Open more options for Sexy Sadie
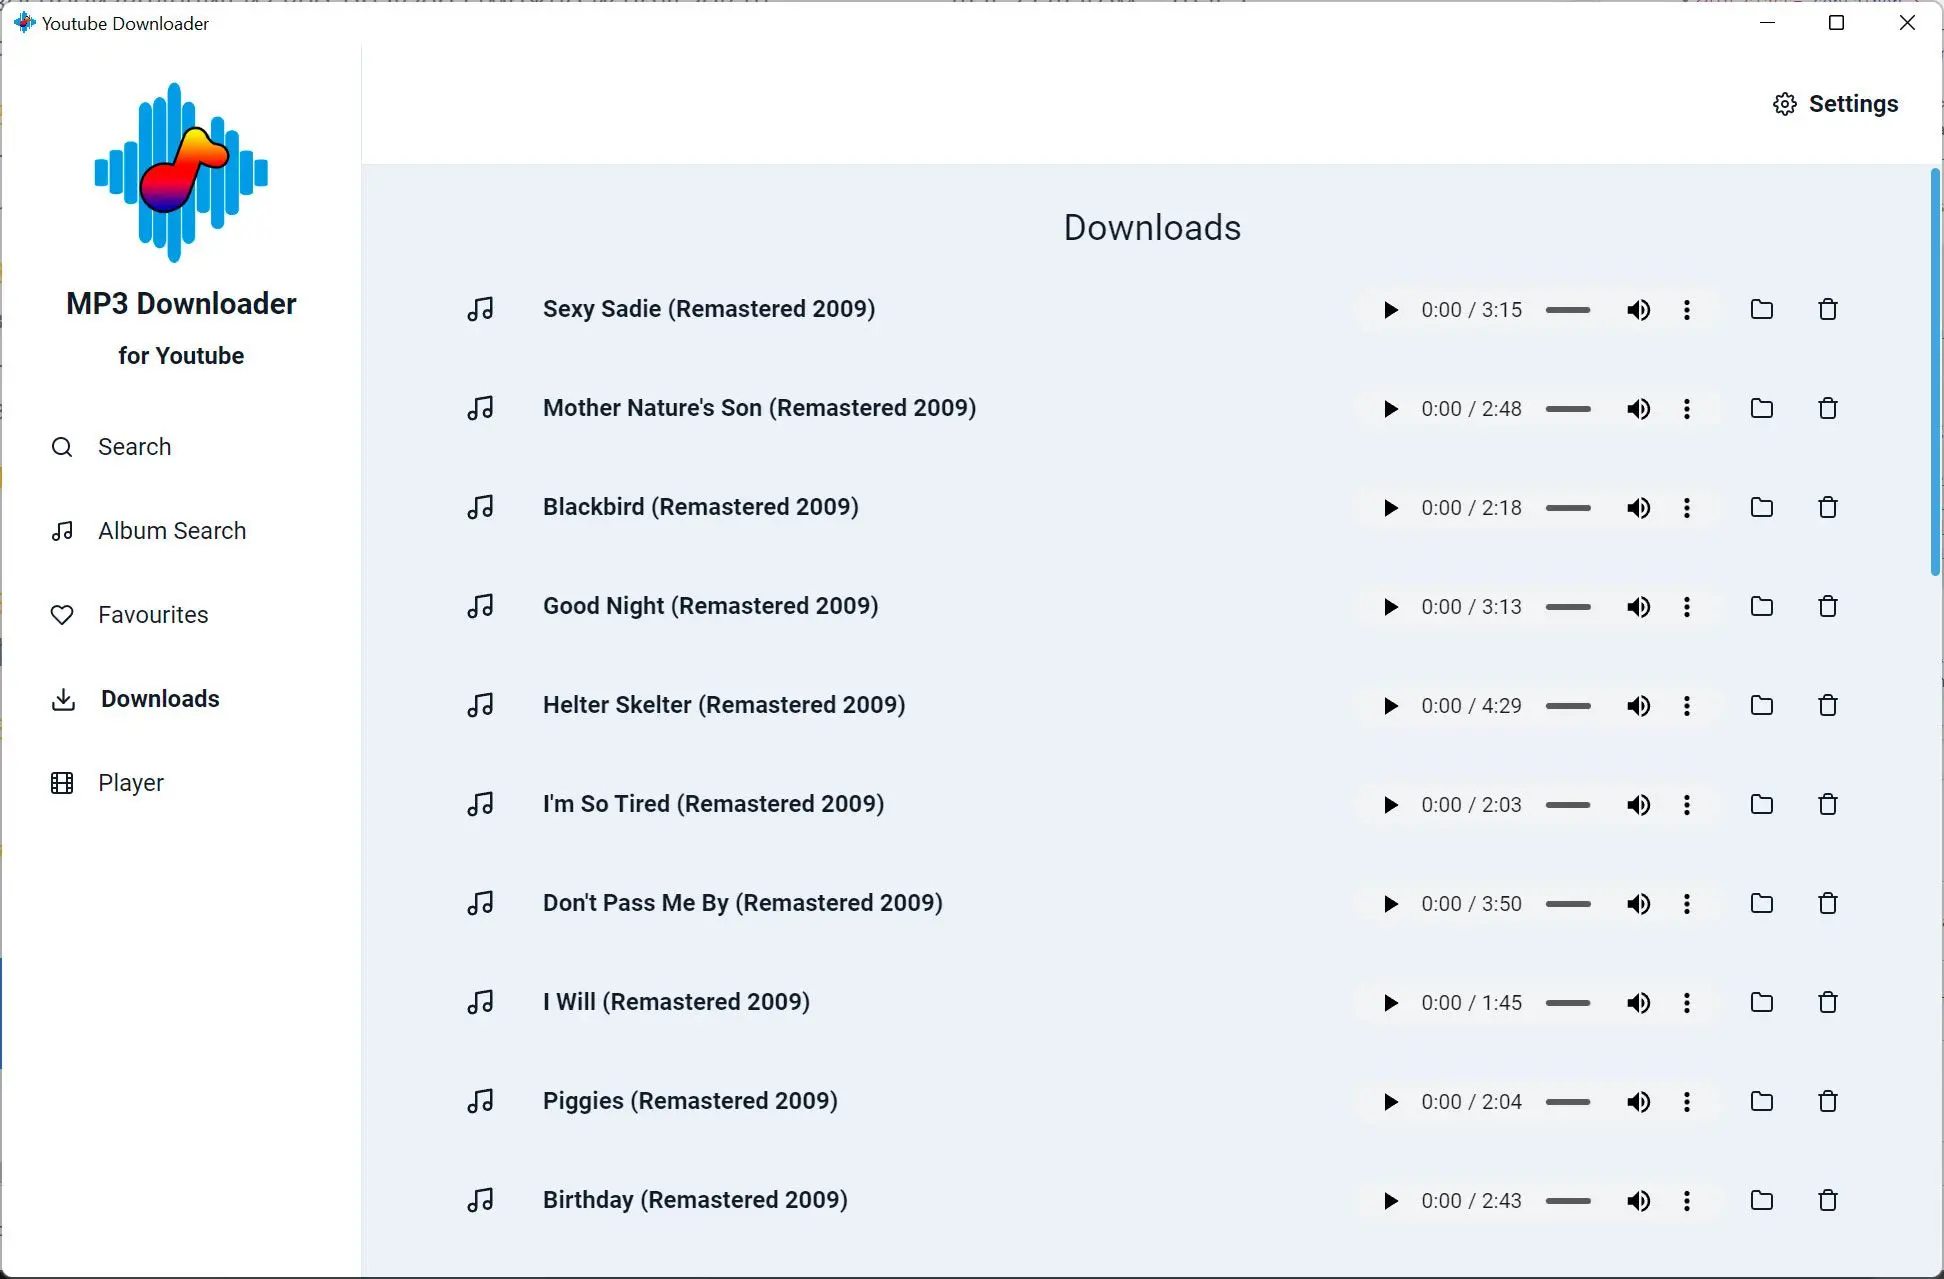This screenshot has height=1279, width=1944. tap(1689, 310)
